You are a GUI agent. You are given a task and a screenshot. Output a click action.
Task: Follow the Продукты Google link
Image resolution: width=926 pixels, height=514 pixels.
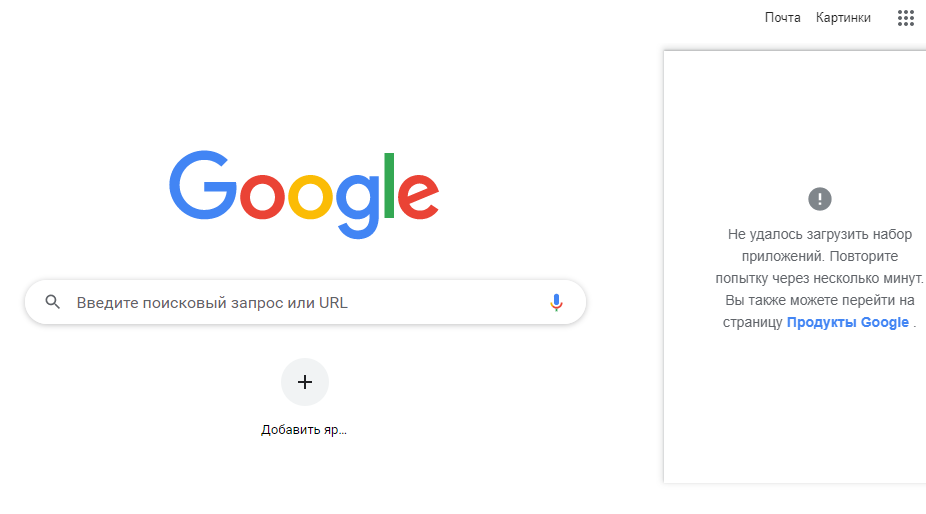pyautogui.click(x=848, y=322)
